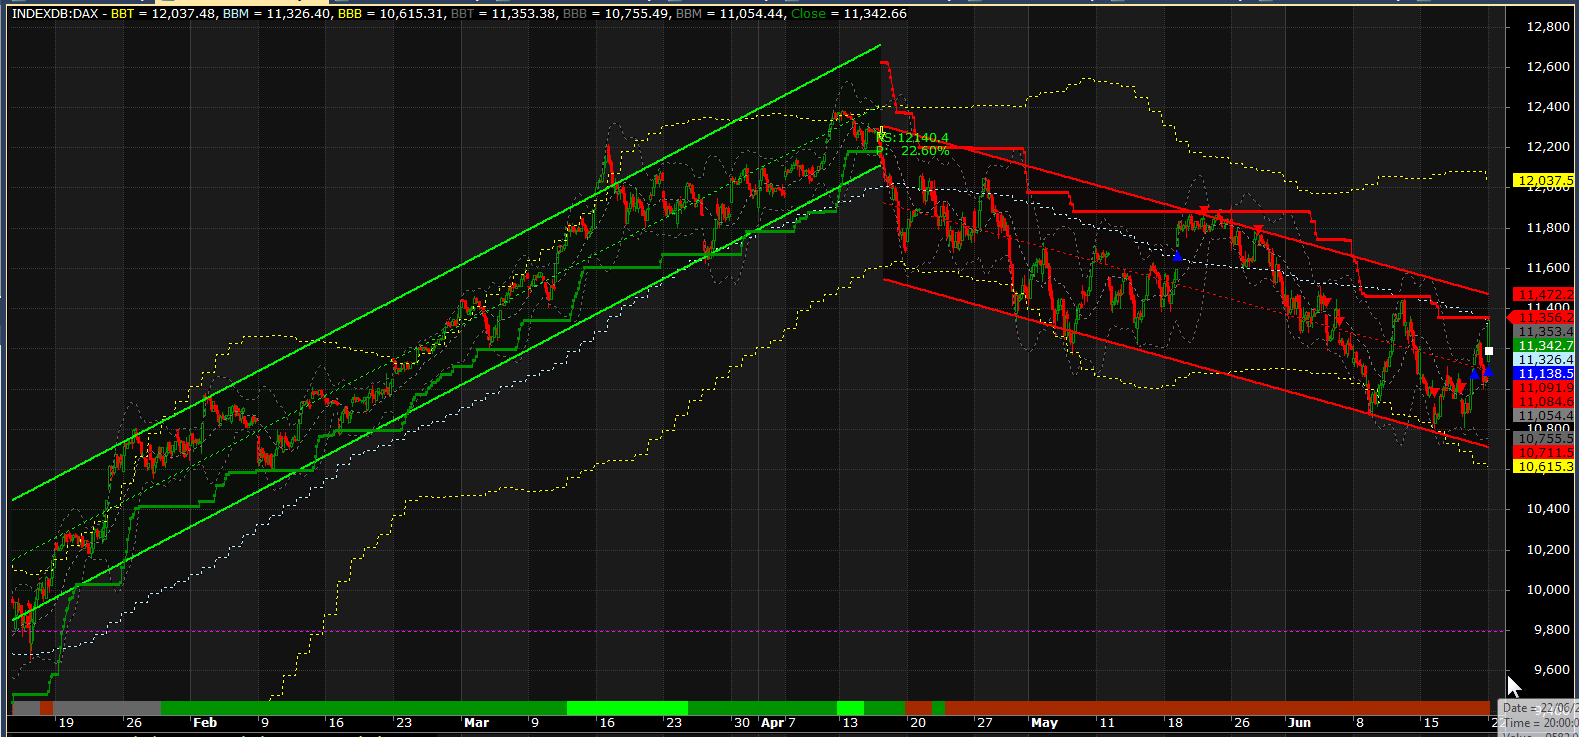Click the 10,000 price axis label
Image resolution: width=1579 pixels, height=737 pixels.
(x=1548, y=589)
